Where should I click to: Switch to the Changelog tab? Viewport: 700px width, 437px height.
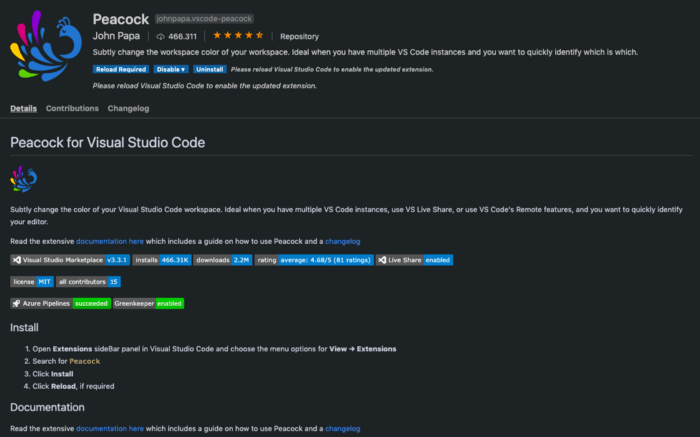tap(129, 108)
